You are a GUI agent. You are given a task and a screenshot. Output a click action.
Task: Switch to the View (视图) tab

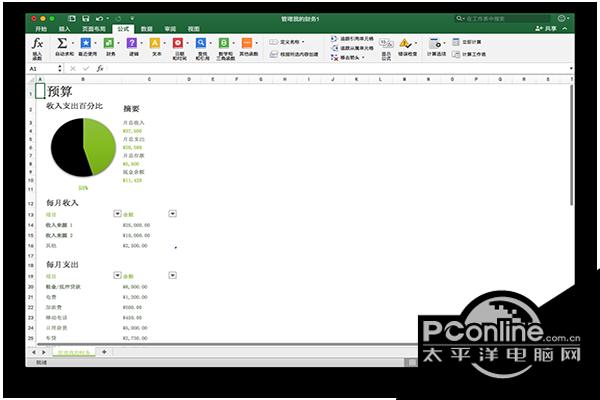(x=193, y=29)
